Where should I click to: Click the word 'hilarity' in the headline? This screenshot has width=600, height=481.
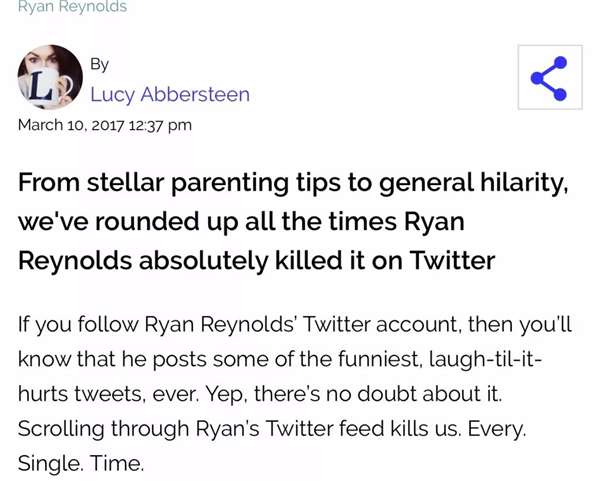point(524,183)
